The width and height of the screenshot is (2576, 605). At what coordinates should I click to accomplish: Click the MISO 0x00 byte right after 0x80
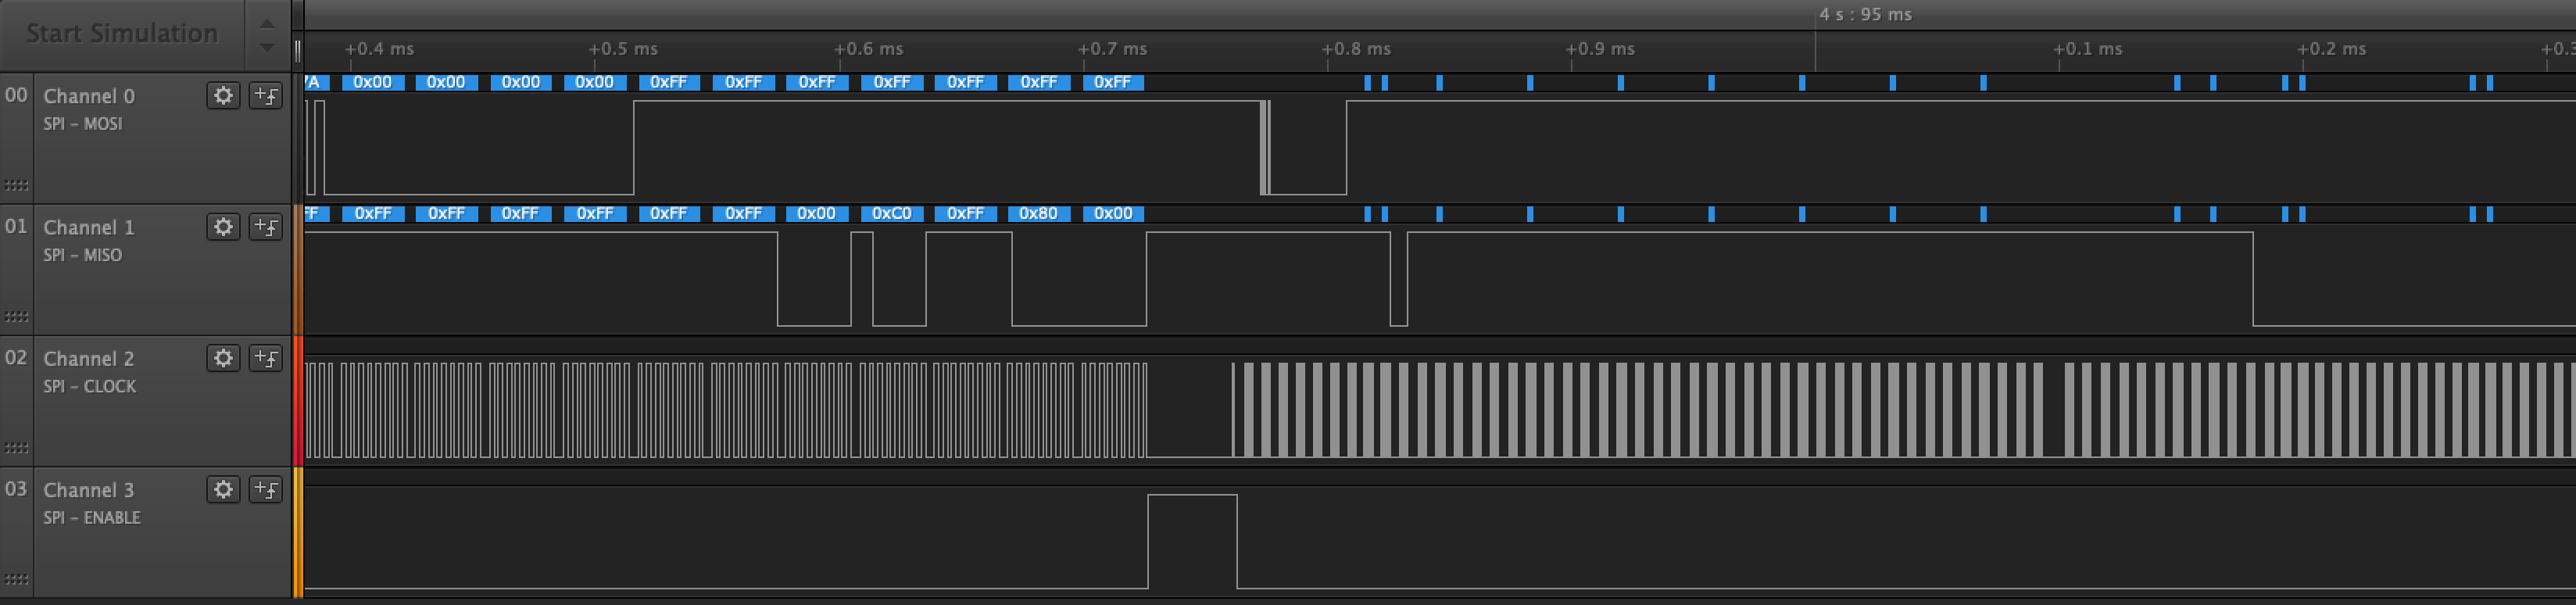[x=1113, y=213]
